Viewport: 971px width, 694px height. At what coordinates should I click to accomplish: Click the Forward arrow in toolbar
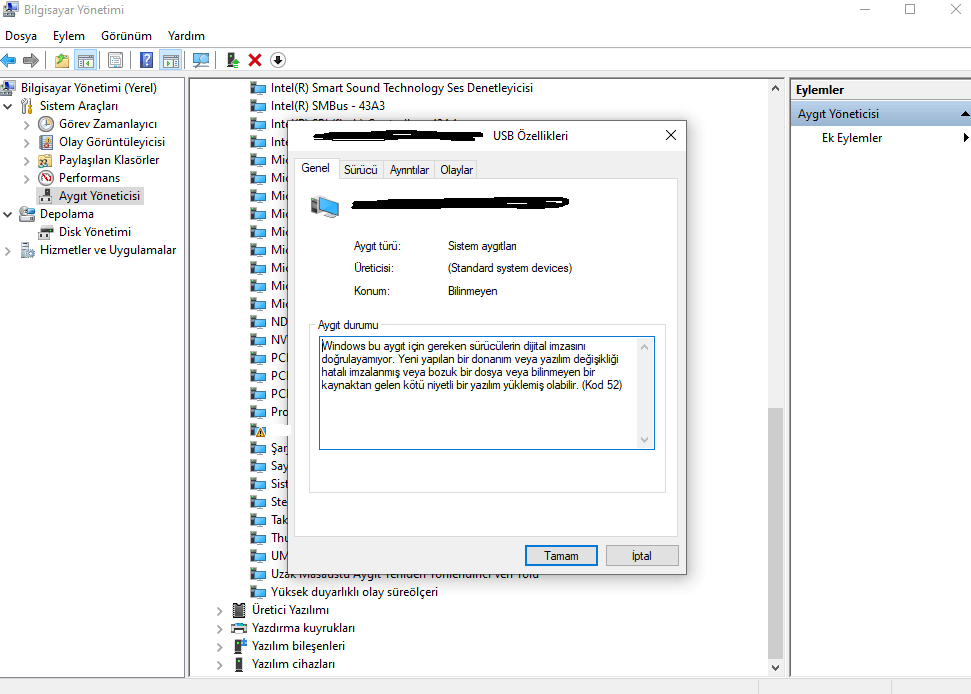pos(30,60)
